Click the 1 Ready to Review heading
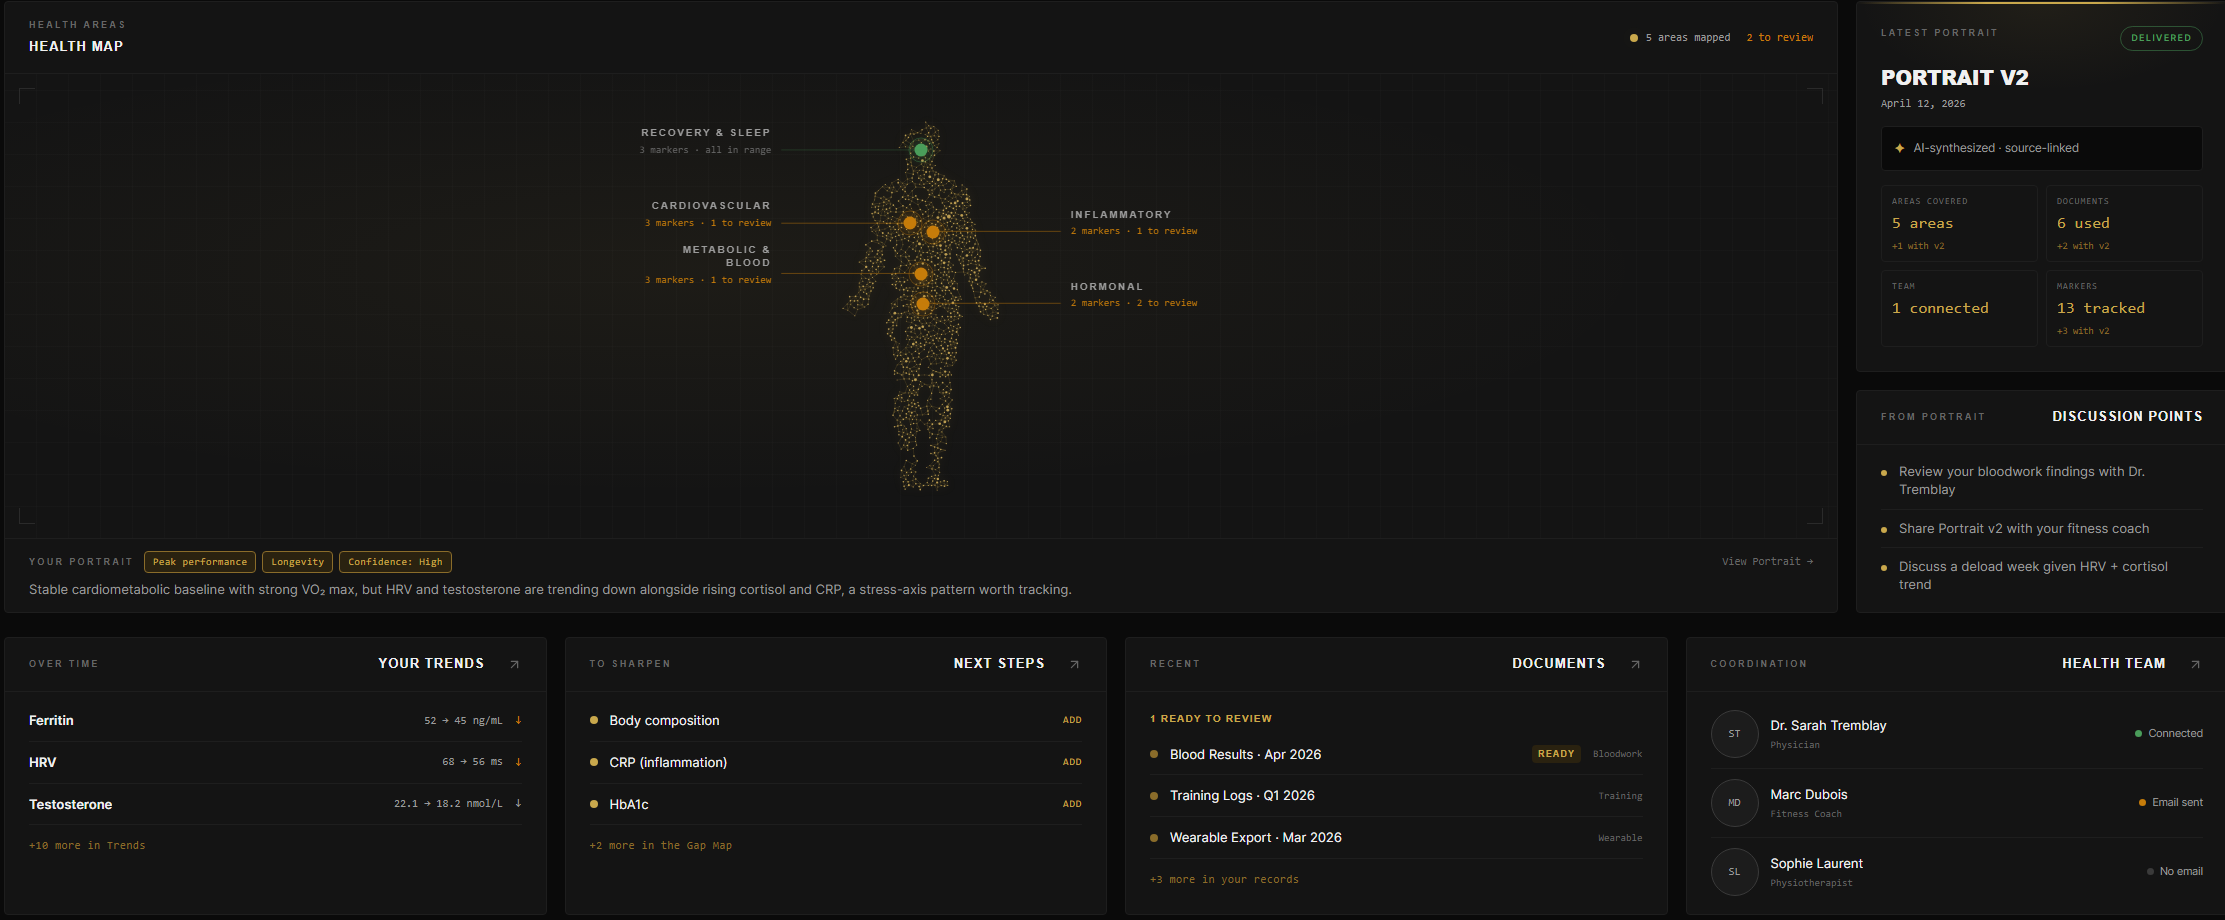 coord(1211,719)
